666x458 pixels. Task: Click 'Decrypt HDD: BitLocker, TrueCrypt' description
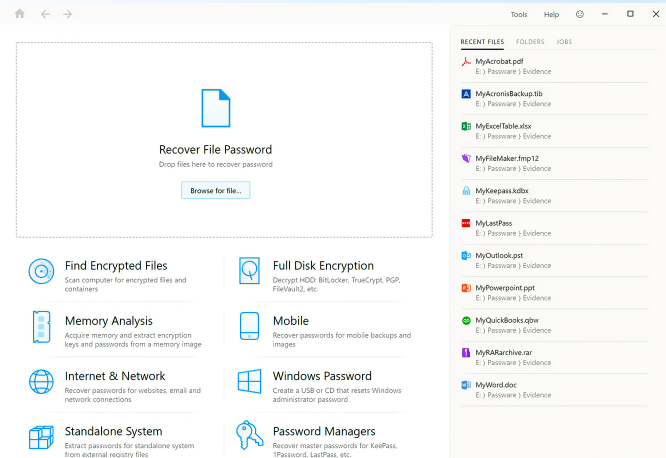(x=336, y=284)
